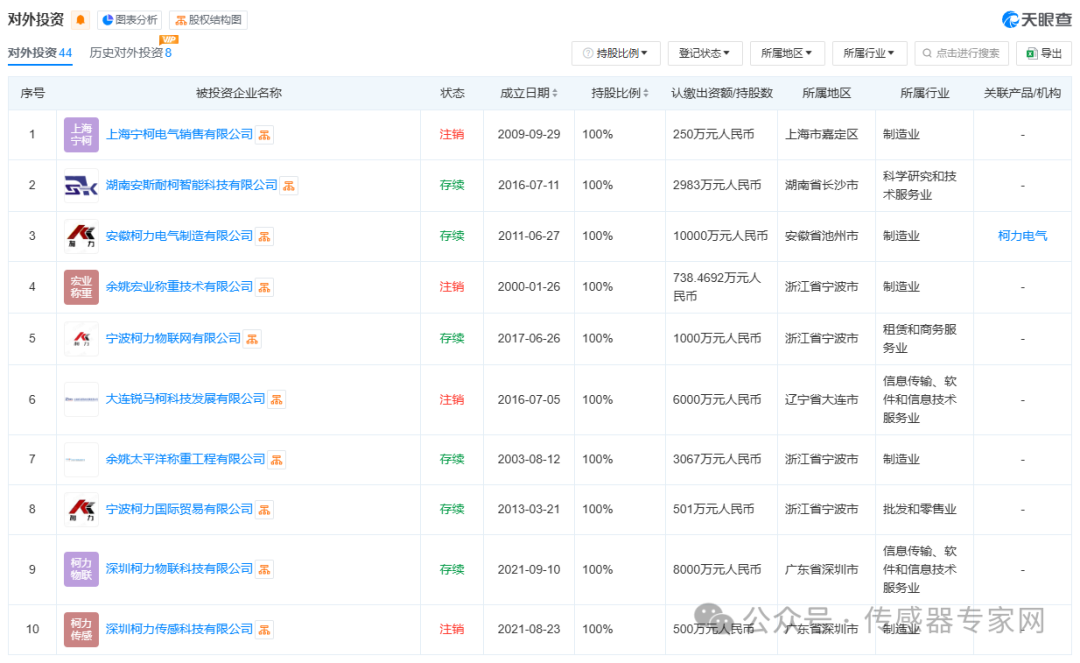This screenshot has width=1080, height=663.
Task: Click equity structure icon beside 余姚太平洋称重工程有限公司
Action: tap(277, 459)
